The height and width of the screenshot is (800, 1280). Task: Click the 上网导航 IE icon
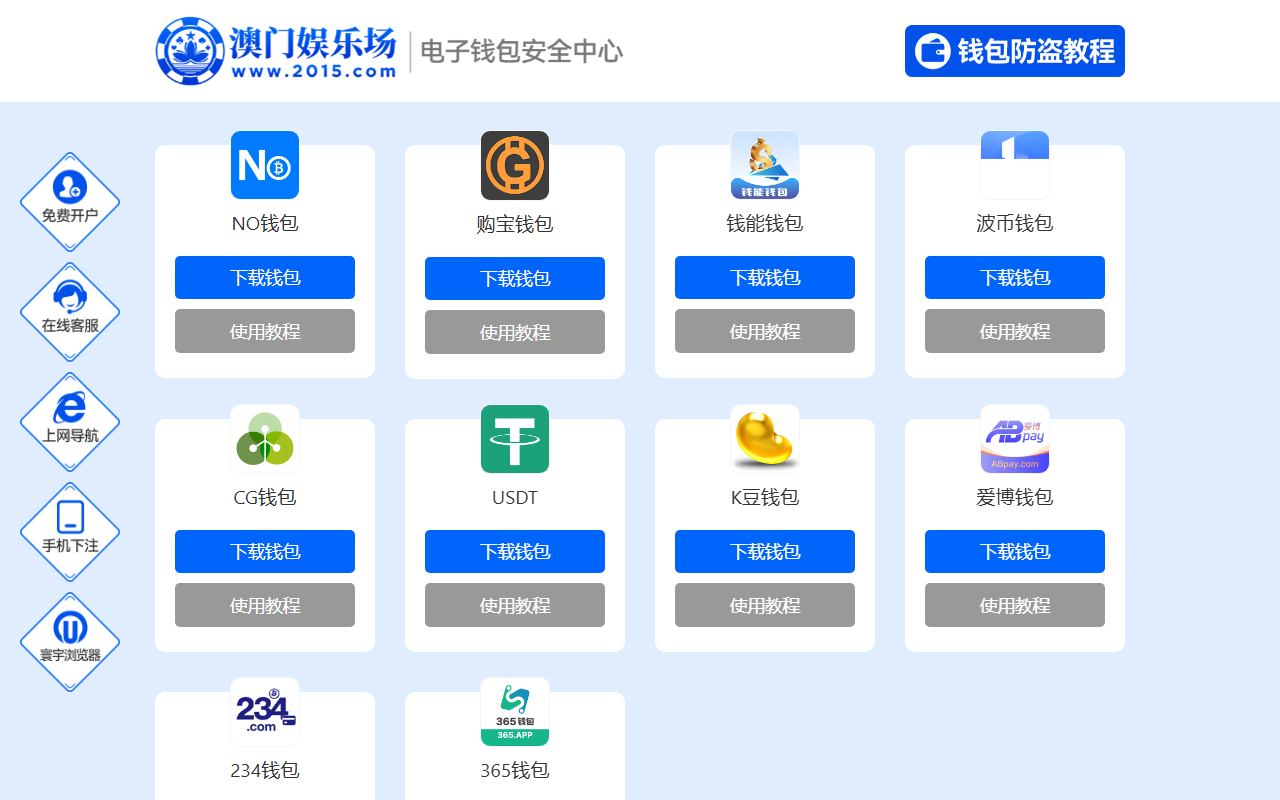click(x=70, y=422)
